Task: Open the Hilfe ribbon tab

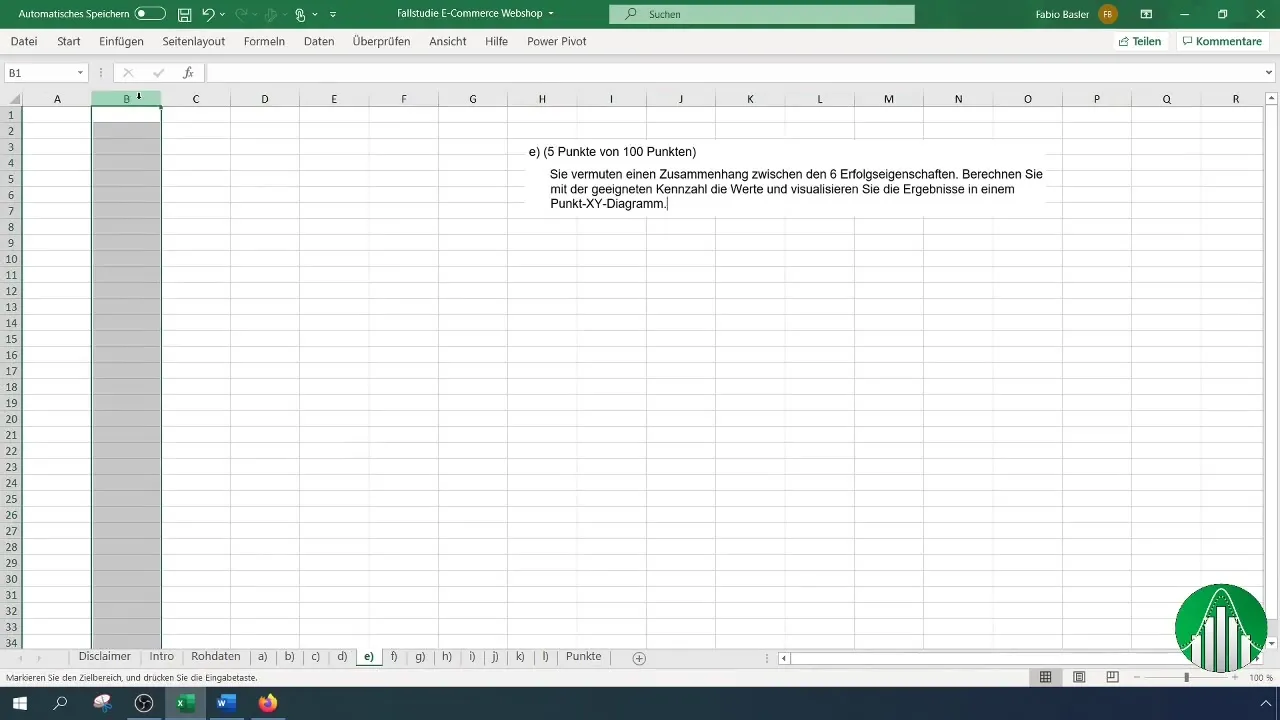Action: 496,41
